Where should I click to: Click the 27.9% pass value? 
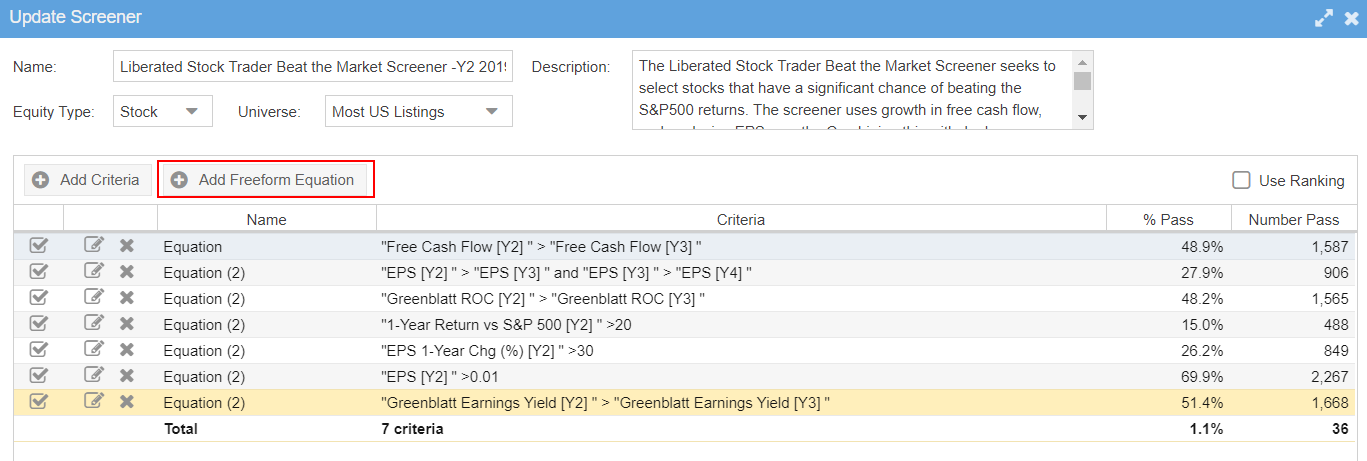pos(1202,272)
